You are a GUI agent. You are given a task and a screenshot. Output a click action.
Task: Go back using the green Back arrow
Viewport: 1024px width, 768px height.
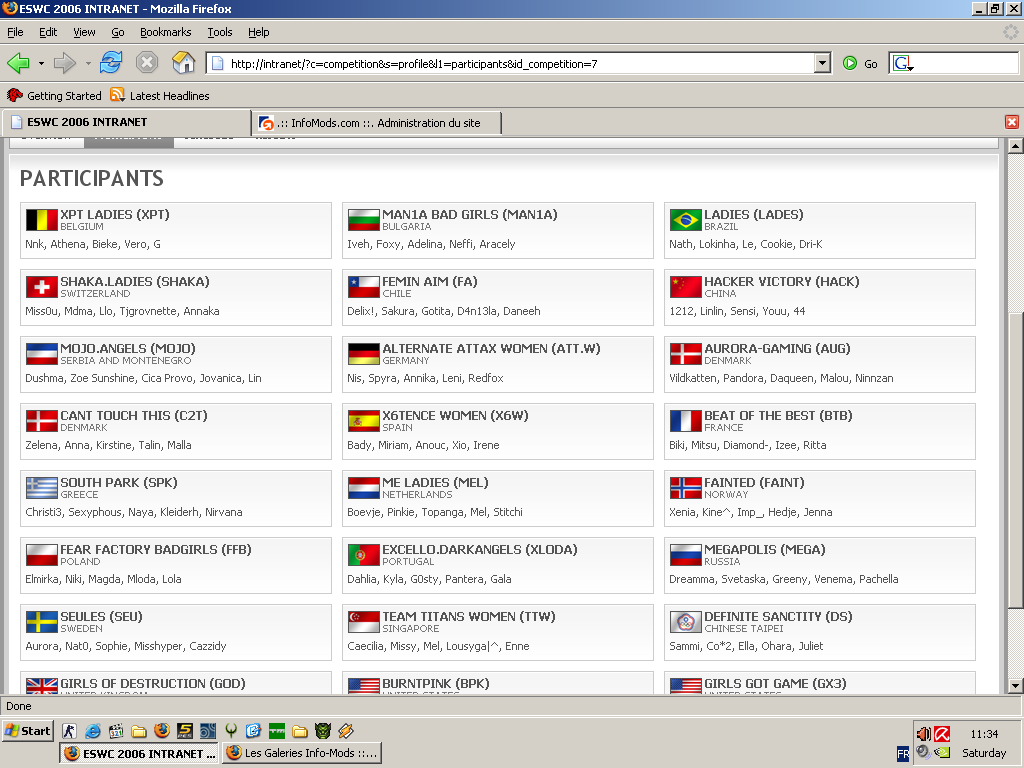point(18,63)
